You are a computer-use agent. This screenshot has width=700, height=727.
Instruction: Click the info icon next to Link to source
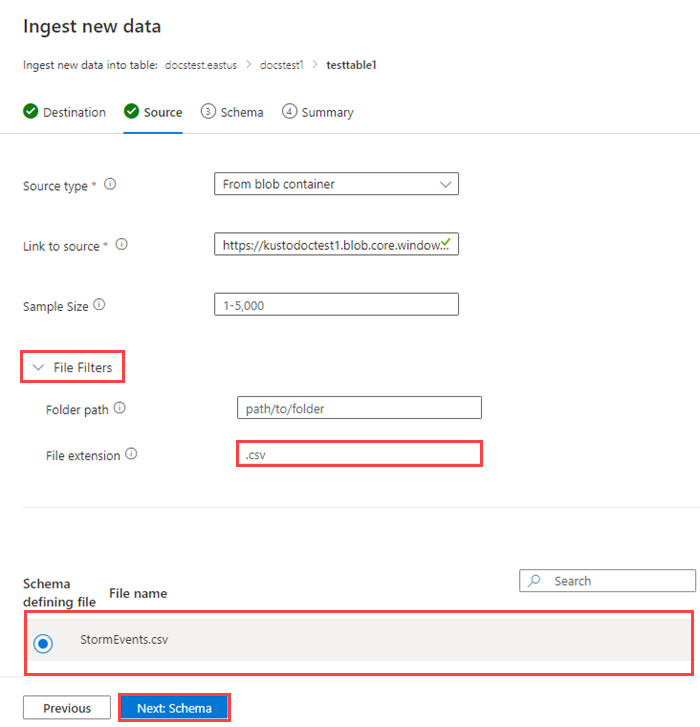click(121, 245)
